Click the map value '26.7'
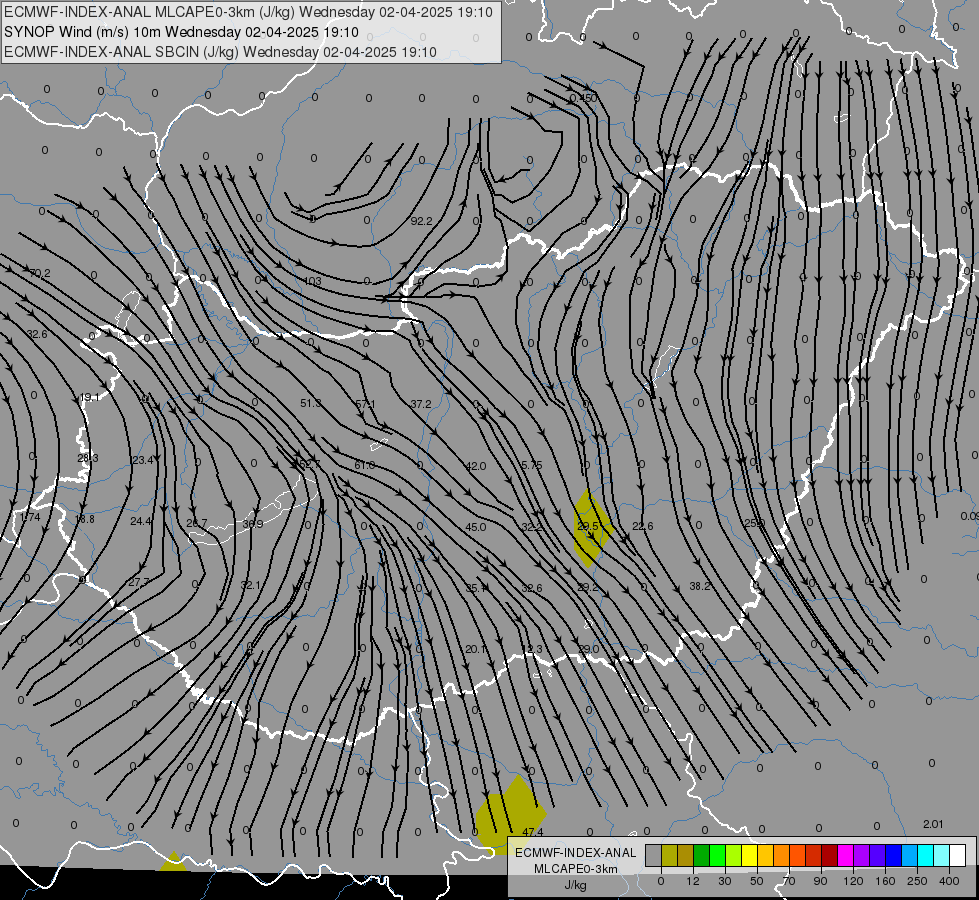 (x=197, y=523)
